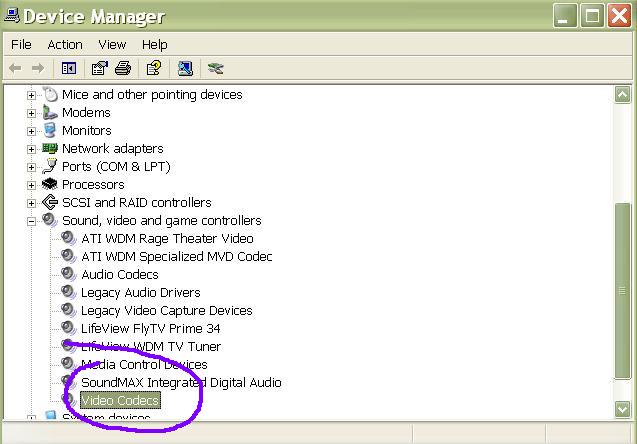Screen dimensions: 637x444
Task: Click the Sound, video and game controllers icon
Action: coord(50,220)
